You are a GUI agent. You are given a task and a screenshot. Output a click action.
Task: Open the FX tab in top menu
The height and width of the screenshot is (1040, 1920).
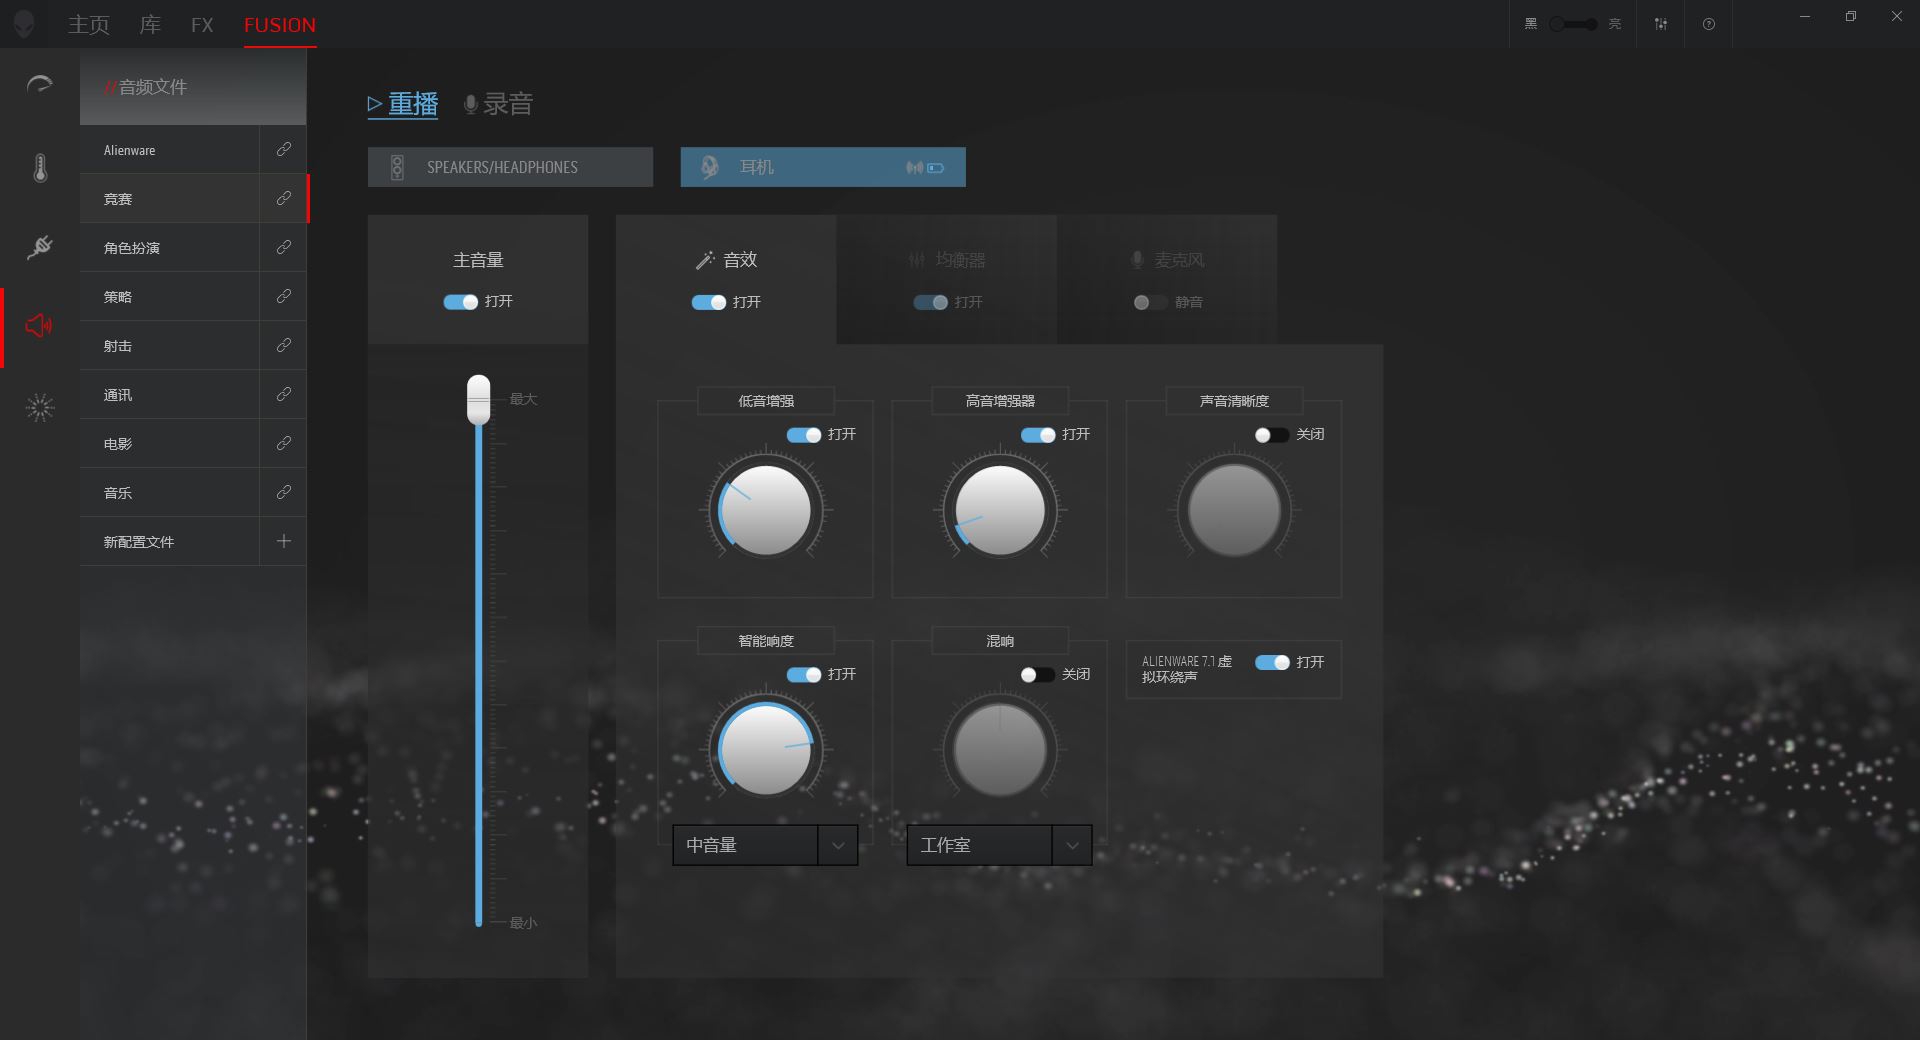(x=202, y=25)
